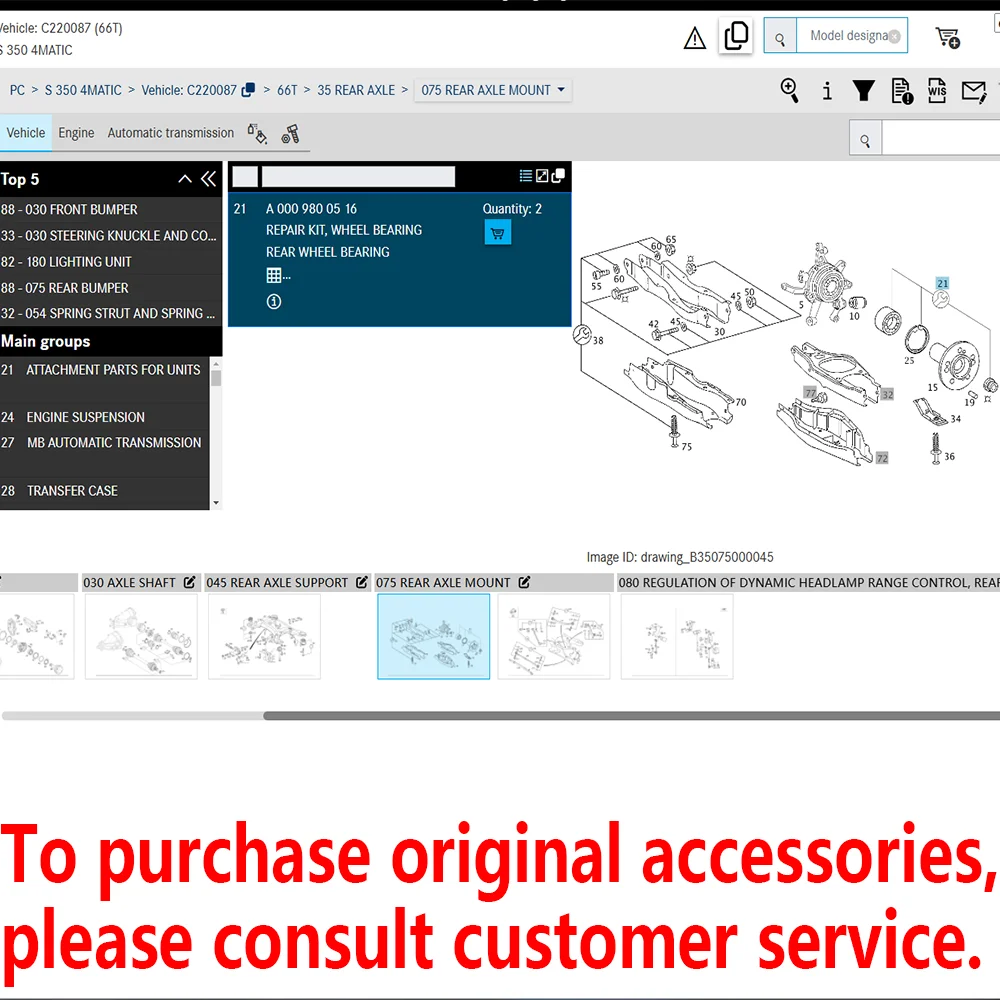The height and width of the screenshot is (1000, 1000).
Task: Select callout 72 in the drawing
Action: (x=882, y=458)
